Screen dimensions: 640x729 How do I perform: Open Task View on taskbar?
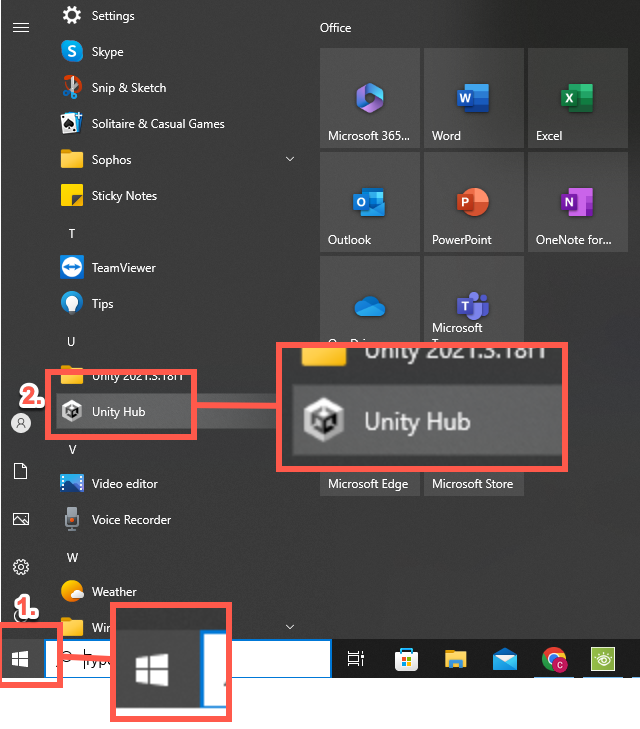point(356,659)
